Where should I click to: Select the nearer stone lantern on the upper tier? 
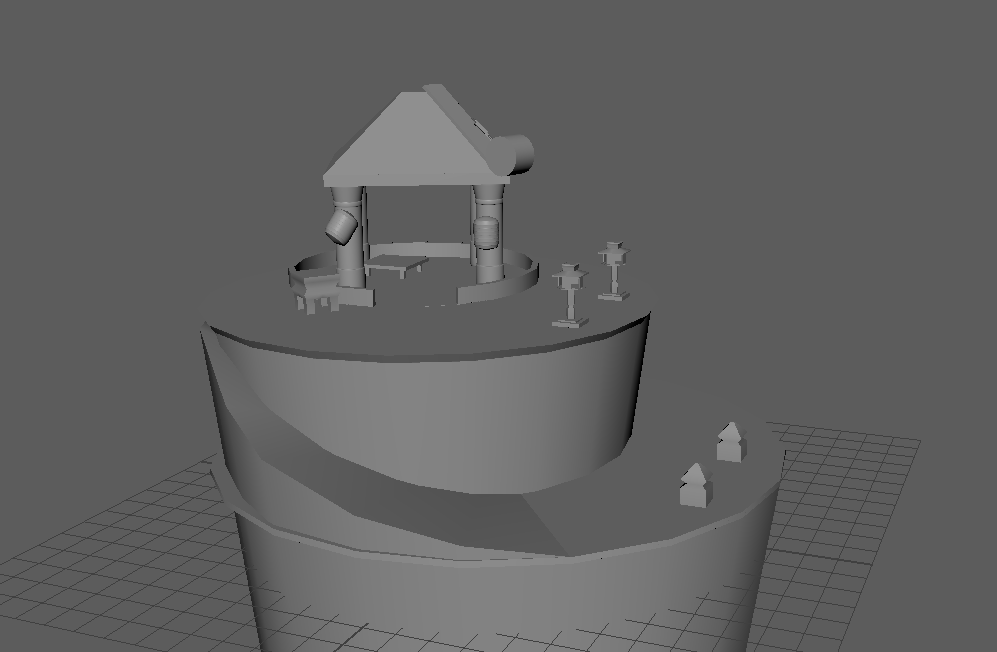click(x=570, y=296)
